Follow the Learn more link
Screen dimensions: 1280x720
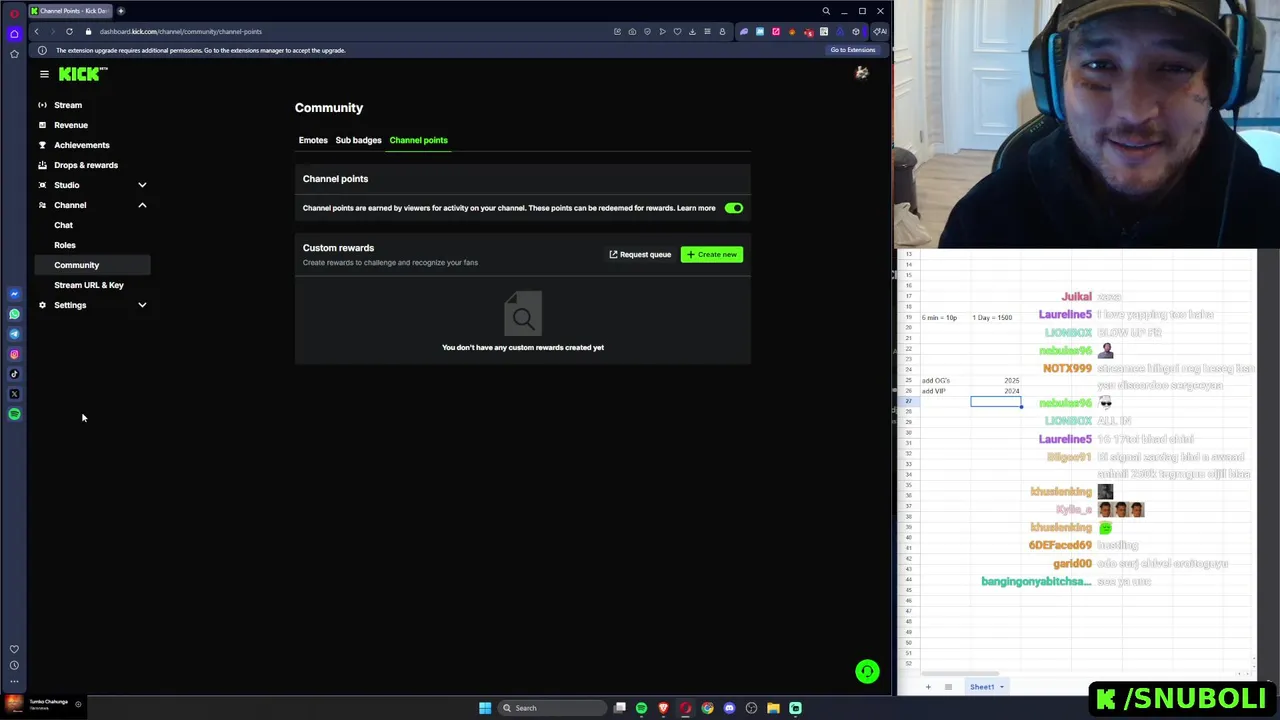point(696,208)
